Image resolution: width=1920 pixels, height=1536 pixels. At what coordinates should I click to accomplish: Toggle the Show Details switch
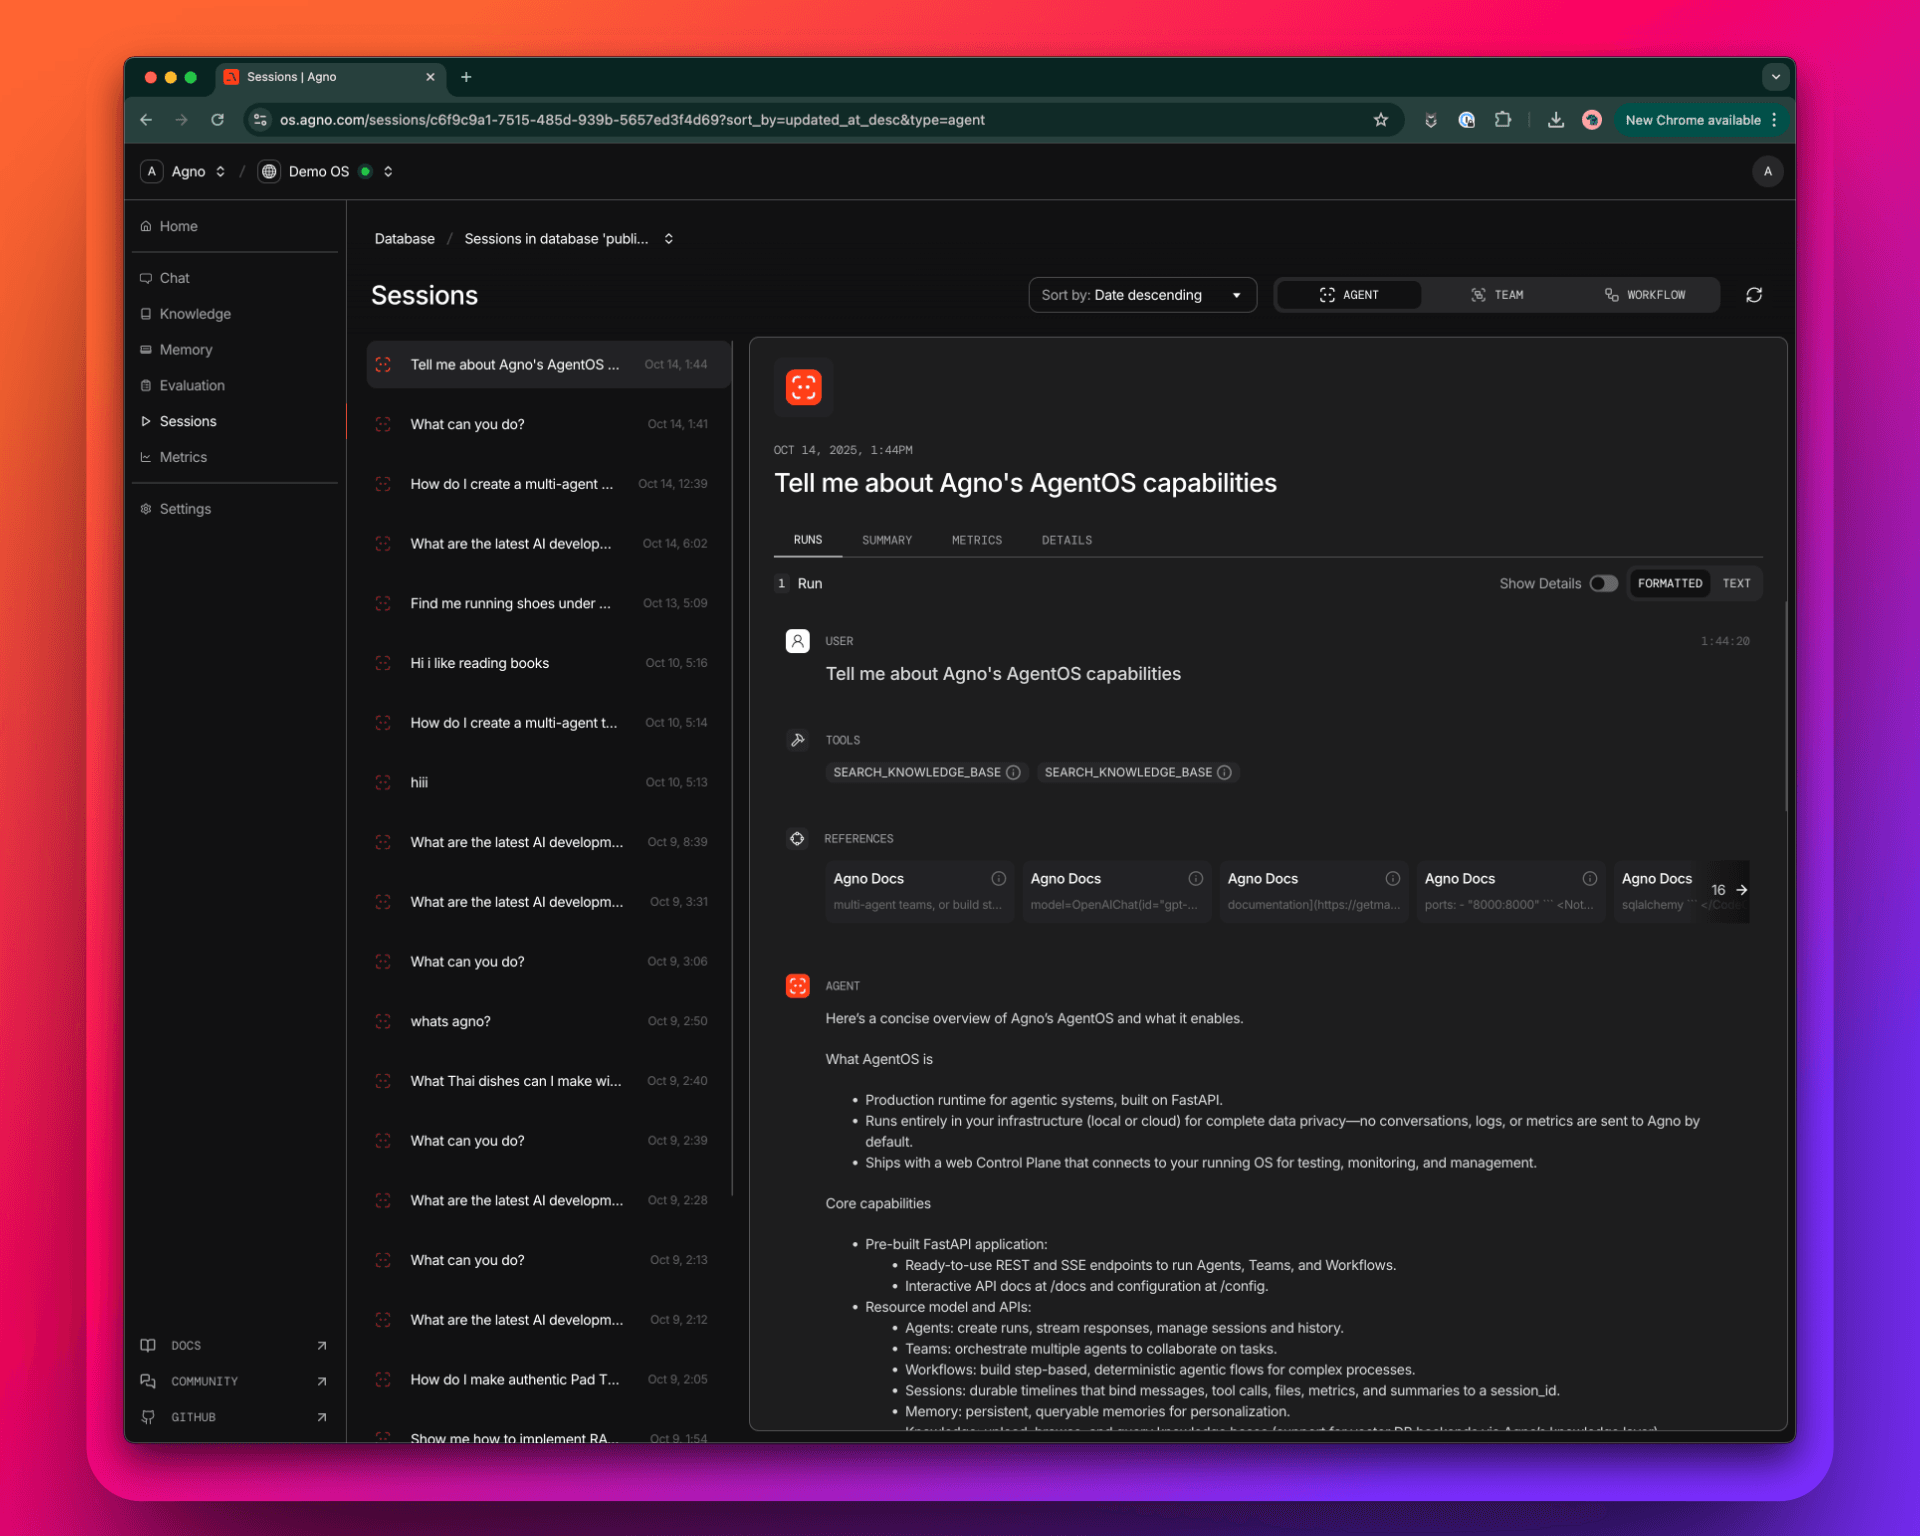1603,583
